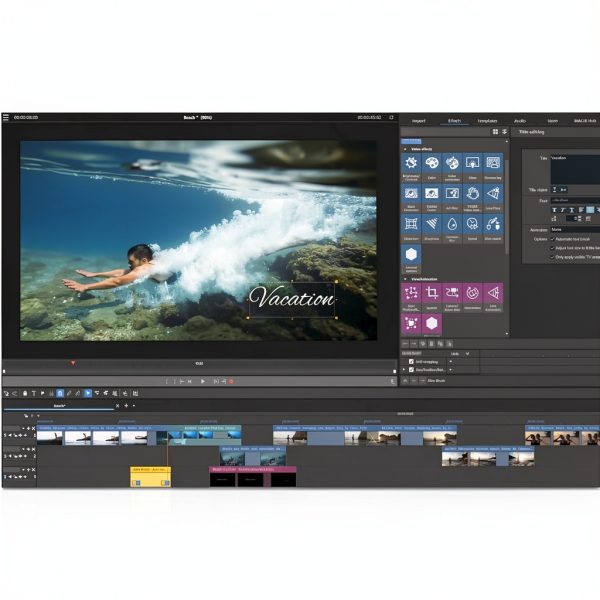Toggle the highlighted magnet snapping button
Screen dimensions: 600x600
[60, 393]
